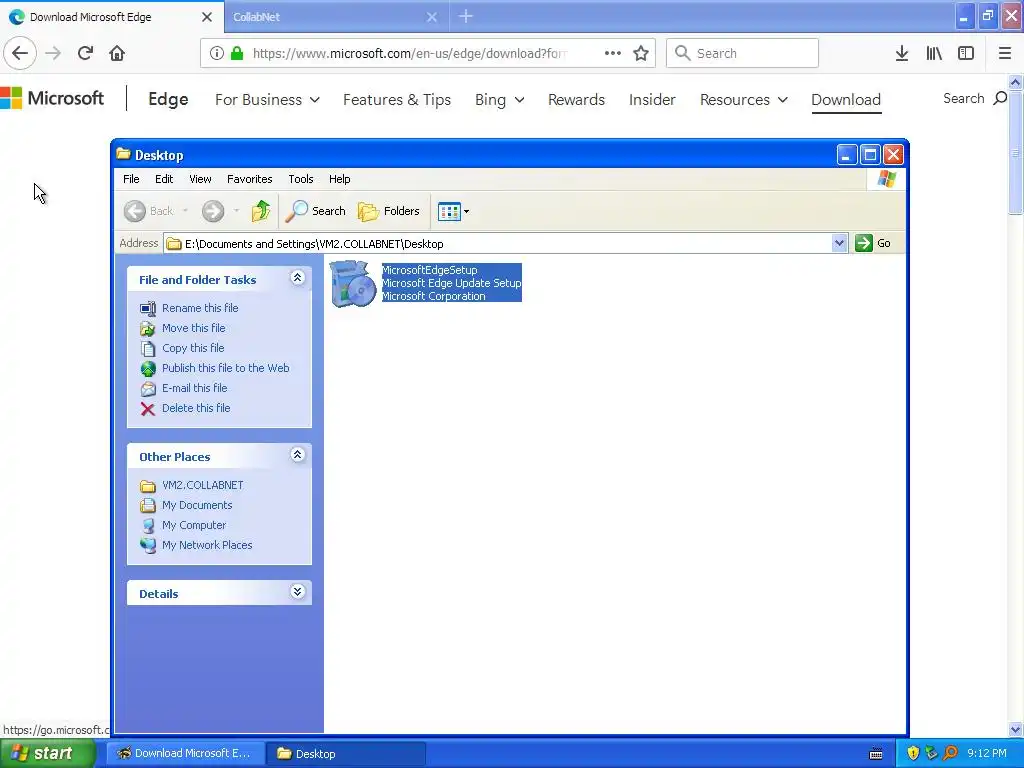Open My Documents in Other Places
This screenshot has width=1024, height=768.
coord(197,505)
